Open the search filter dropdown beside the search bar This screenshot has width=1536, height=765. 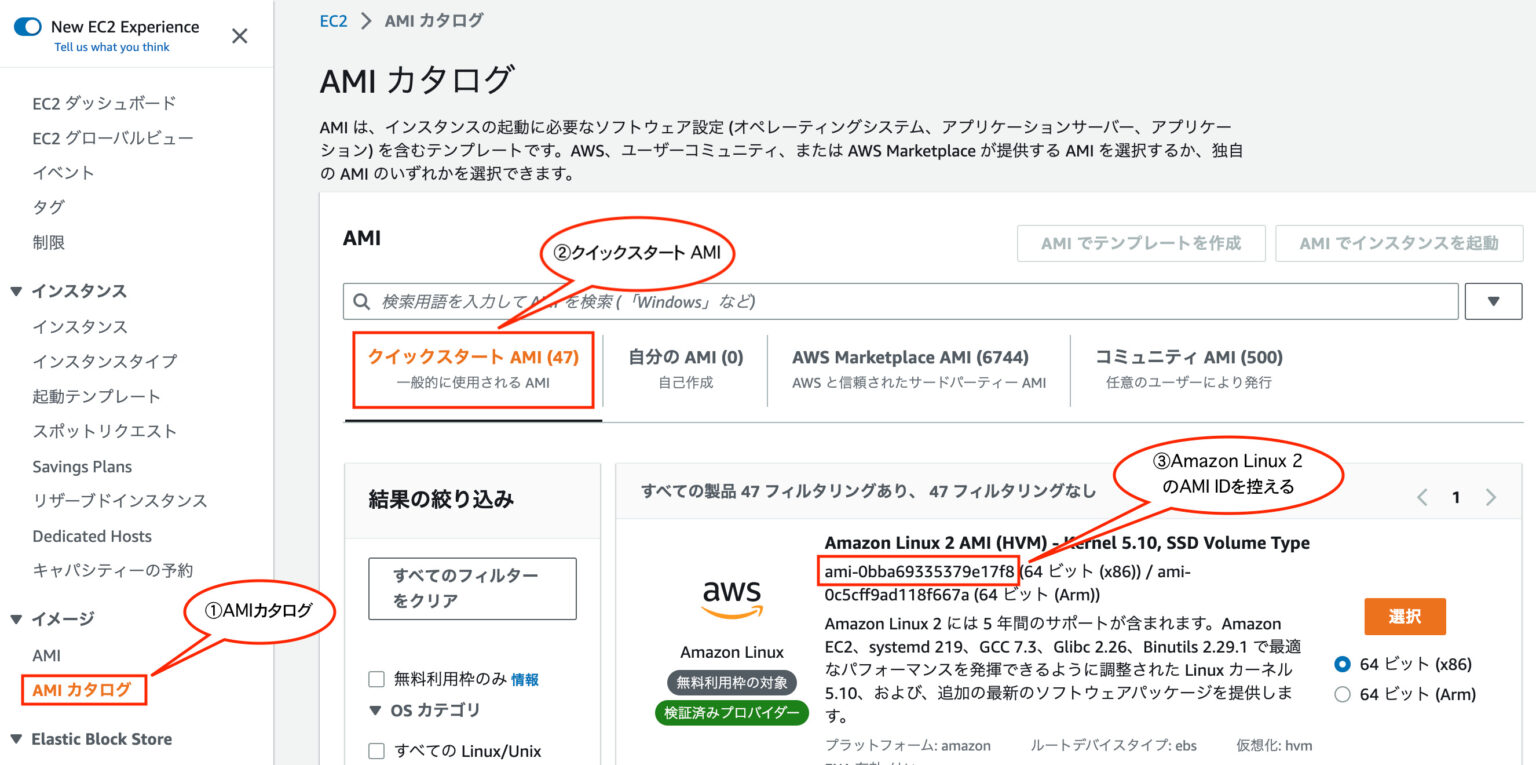tap(1493, 300)
